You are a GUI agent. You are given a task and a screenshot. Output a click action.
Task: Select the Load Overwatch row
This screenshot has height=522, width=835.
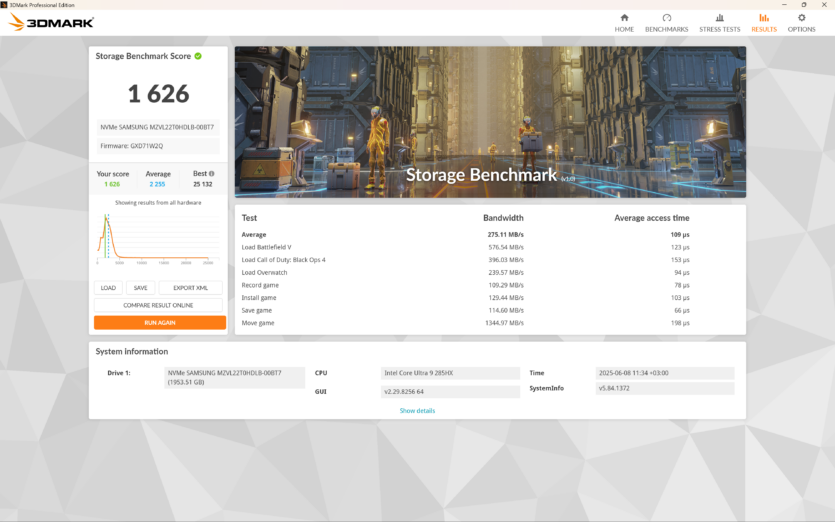(x=465, y=272)
